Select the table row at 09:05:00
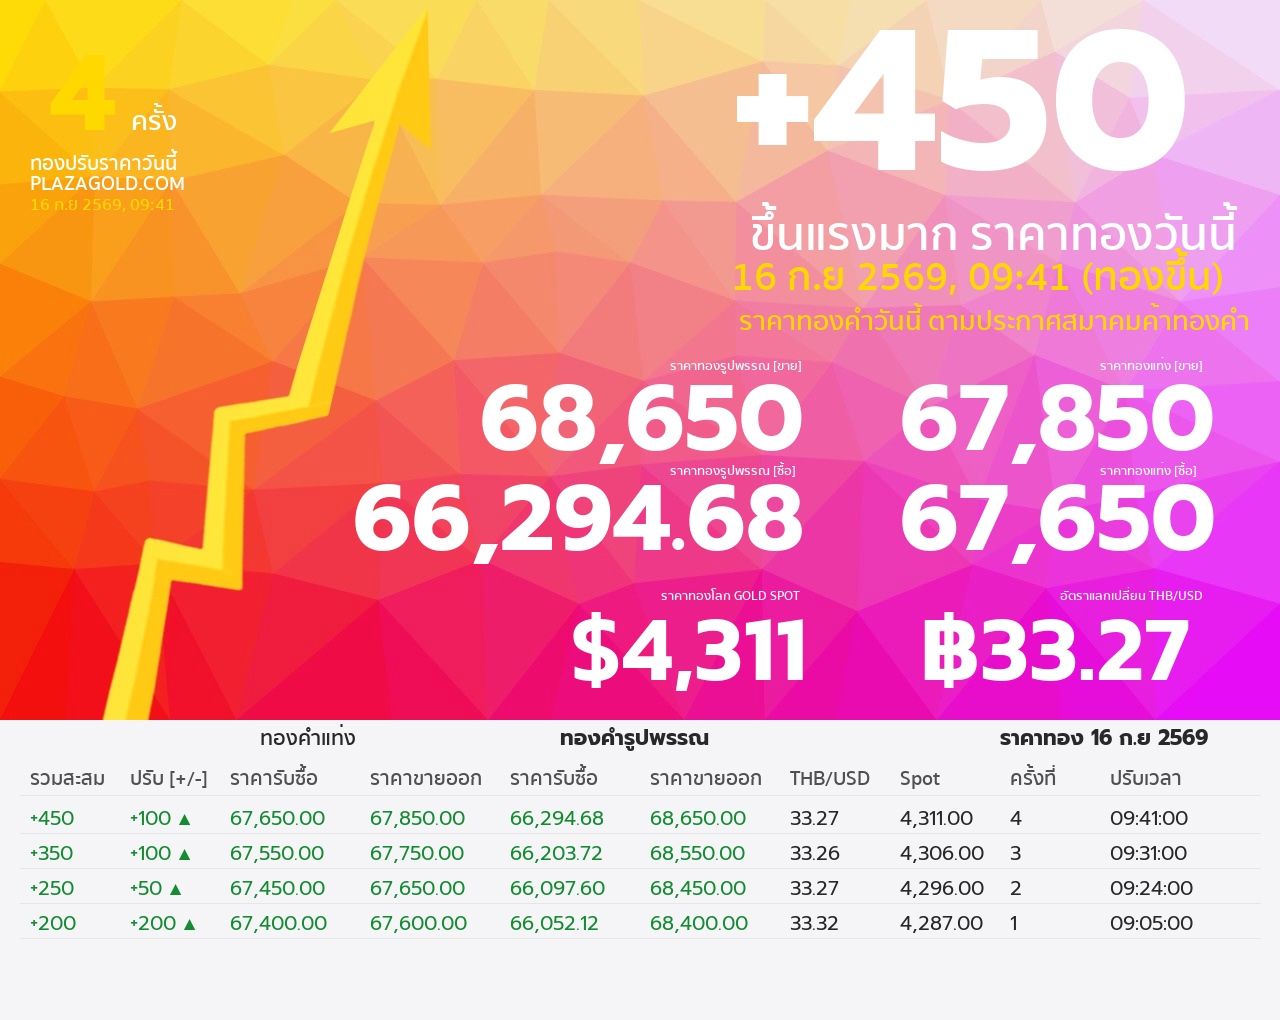Viewport: 1280px width, 1020px height. point(640,923)
